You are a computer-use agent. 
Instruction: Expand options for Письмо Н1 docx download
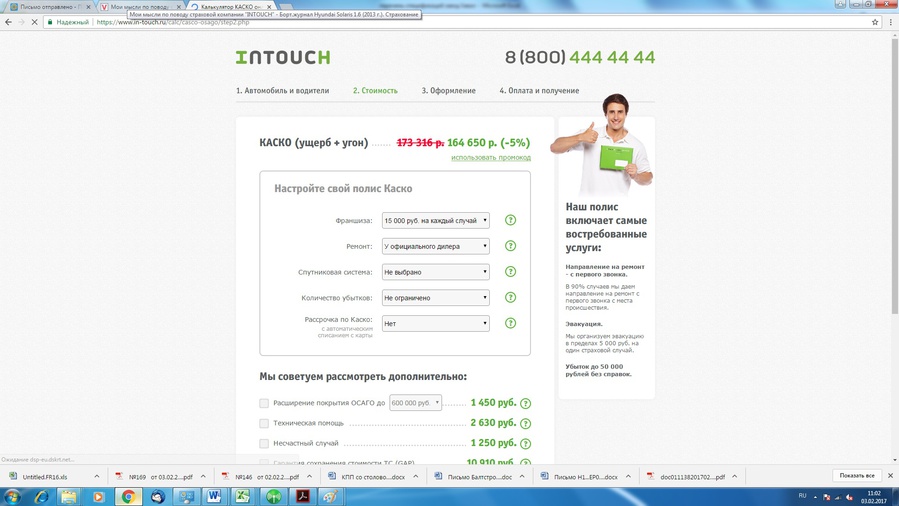pyautogui.click(x=628, y=477)
